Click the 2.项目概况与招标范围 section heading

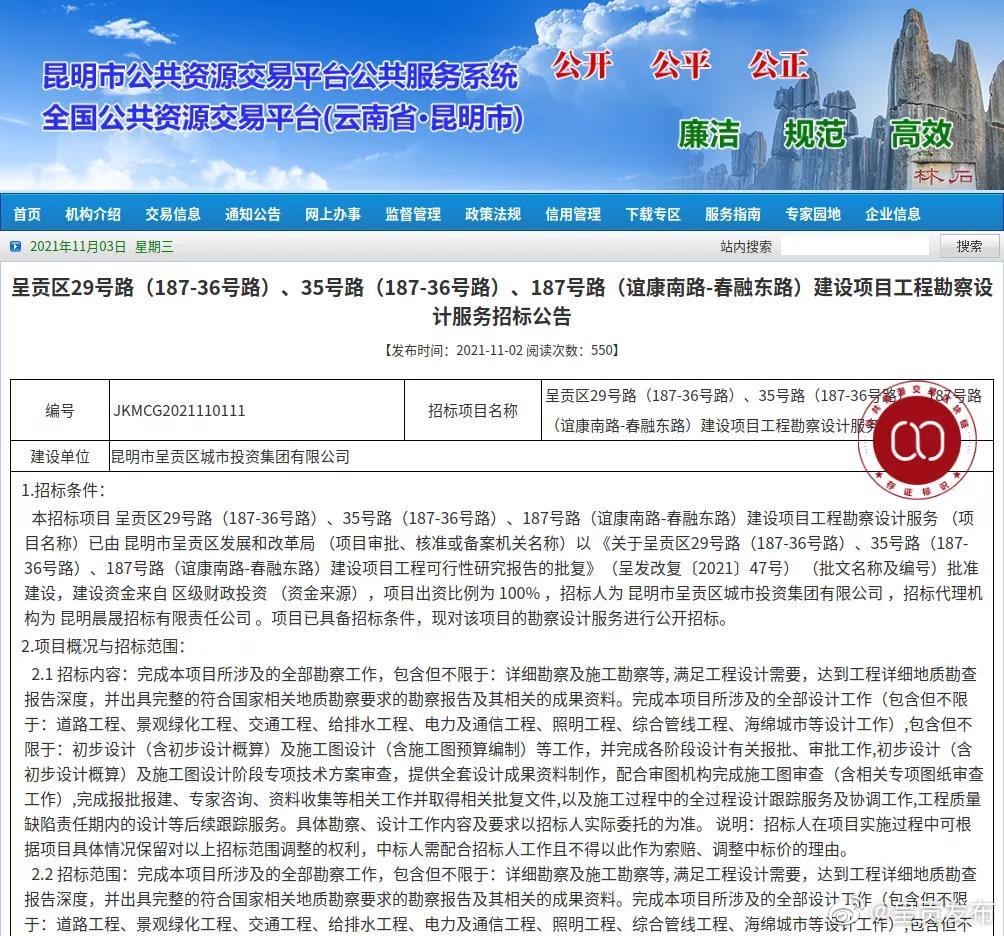pyautogui.click(x=103, y=647)
